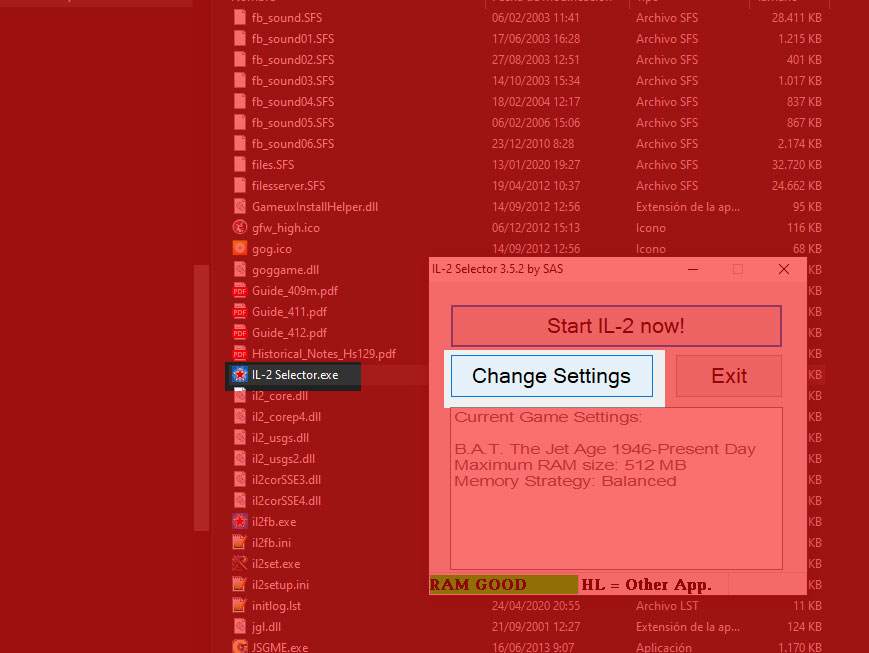
Task: Select the fb_sound01.SFS file name
Action: pyautogui.click(x=293, y=39)
